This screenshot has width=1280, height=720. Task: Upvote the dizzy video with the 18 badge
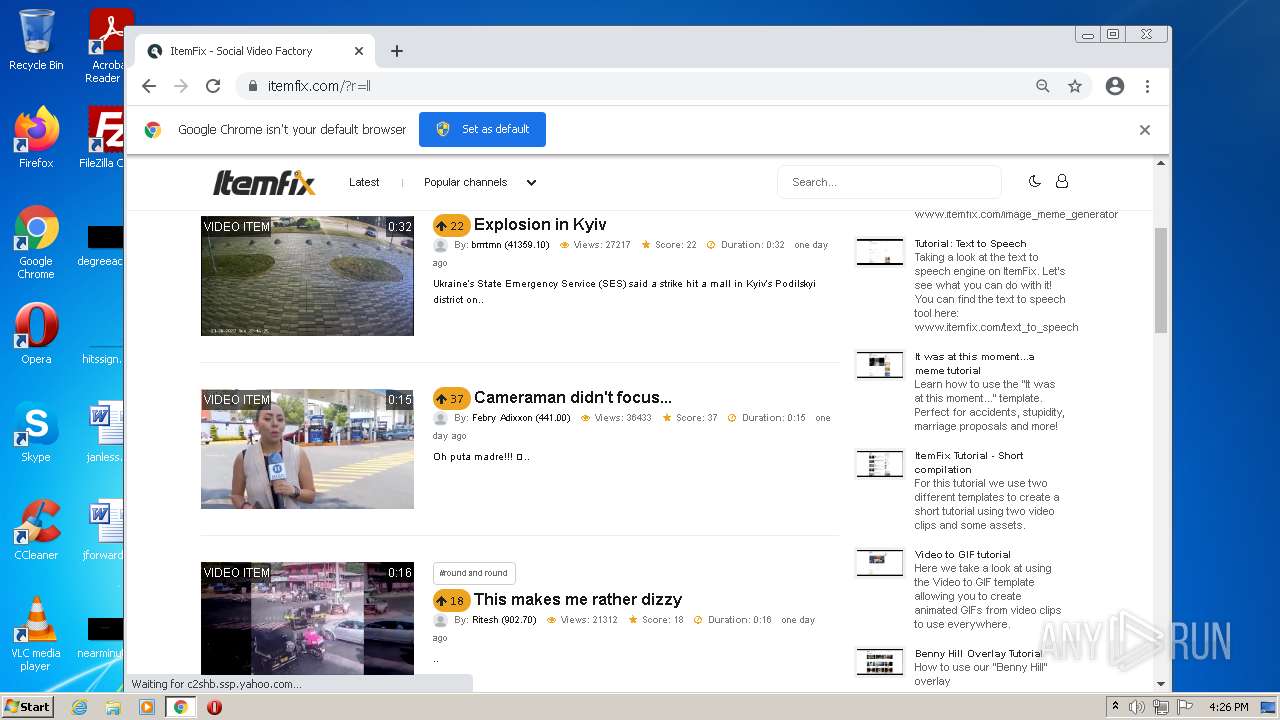[x=451, y=601]
